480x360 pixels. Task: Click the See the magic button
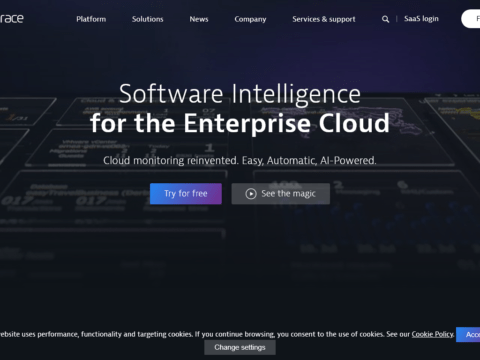[281, 194]
